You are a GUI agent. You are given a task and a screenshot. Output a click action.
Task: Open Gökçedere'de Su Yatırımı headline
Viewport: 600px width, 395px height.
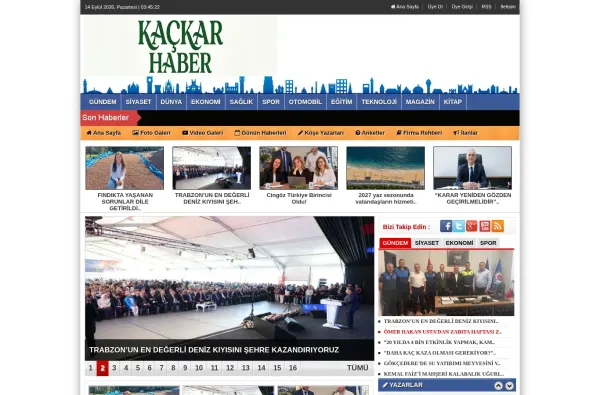(x=442, y=363)
